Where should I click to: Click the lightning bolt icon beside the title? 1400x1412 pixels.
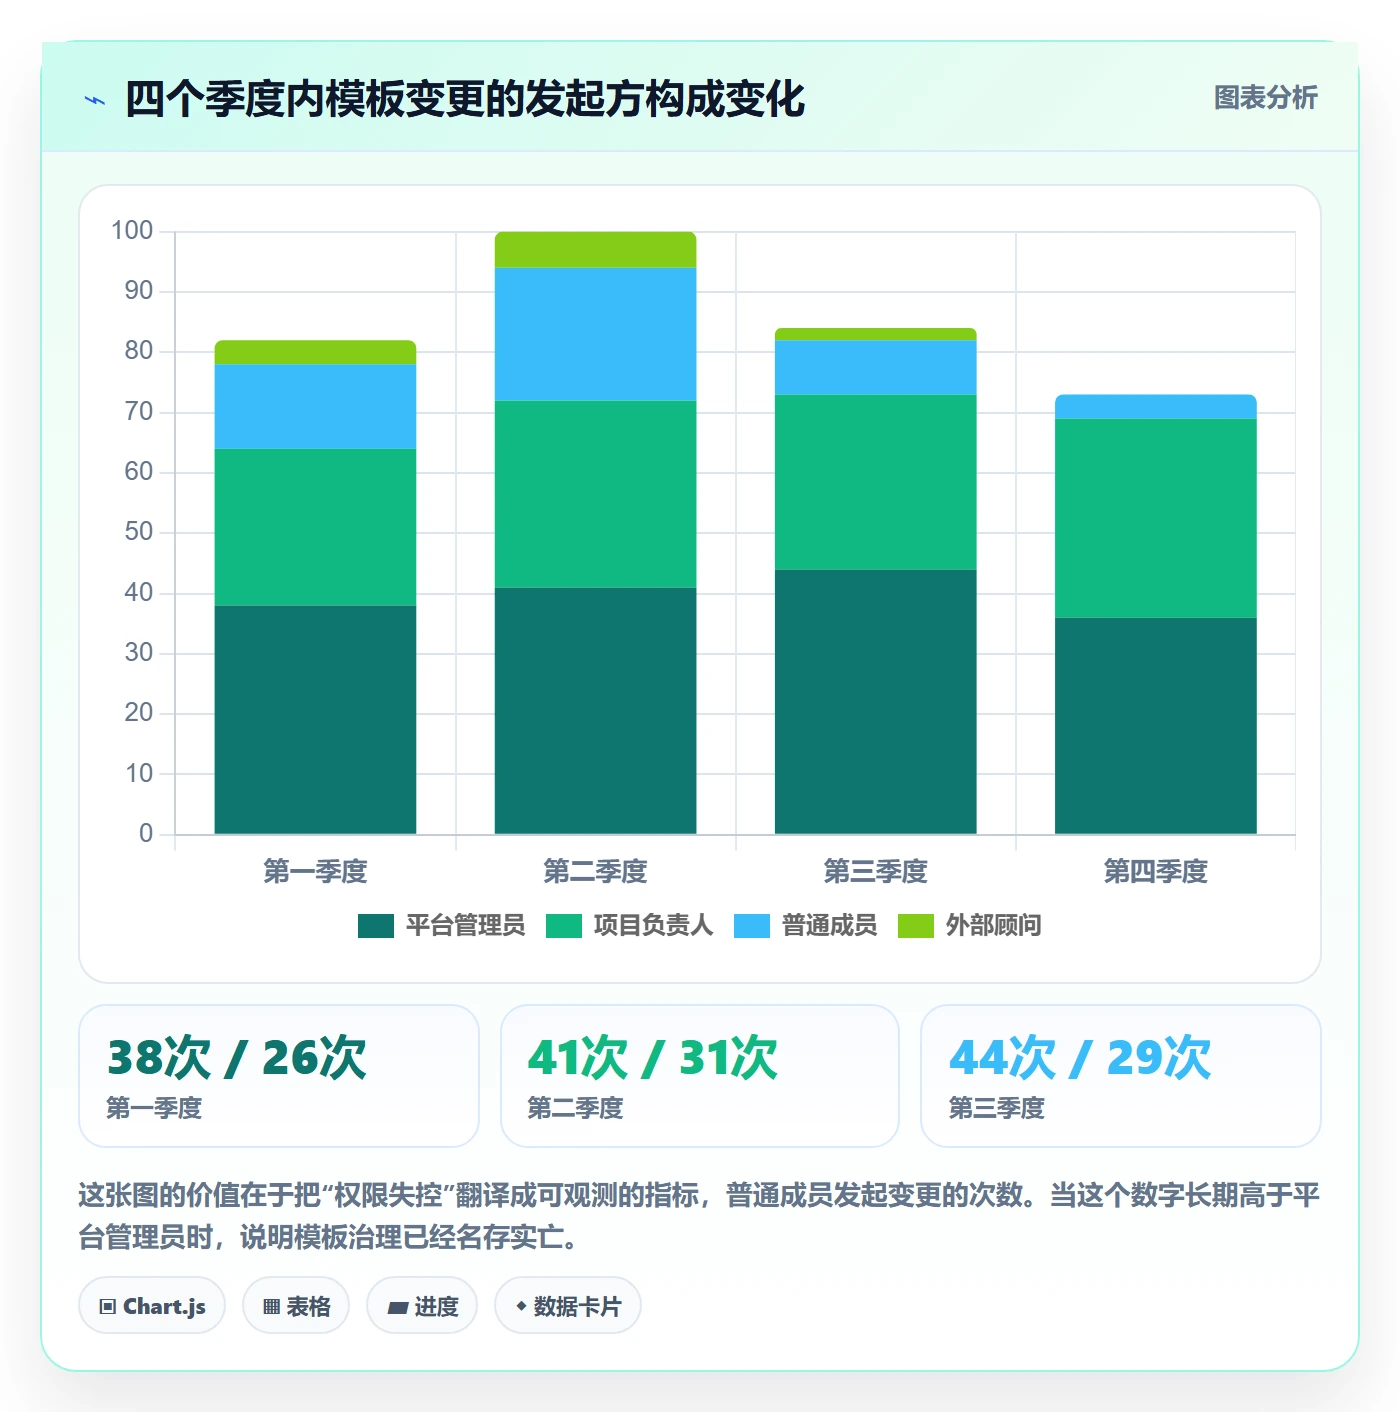coord(95,100)
